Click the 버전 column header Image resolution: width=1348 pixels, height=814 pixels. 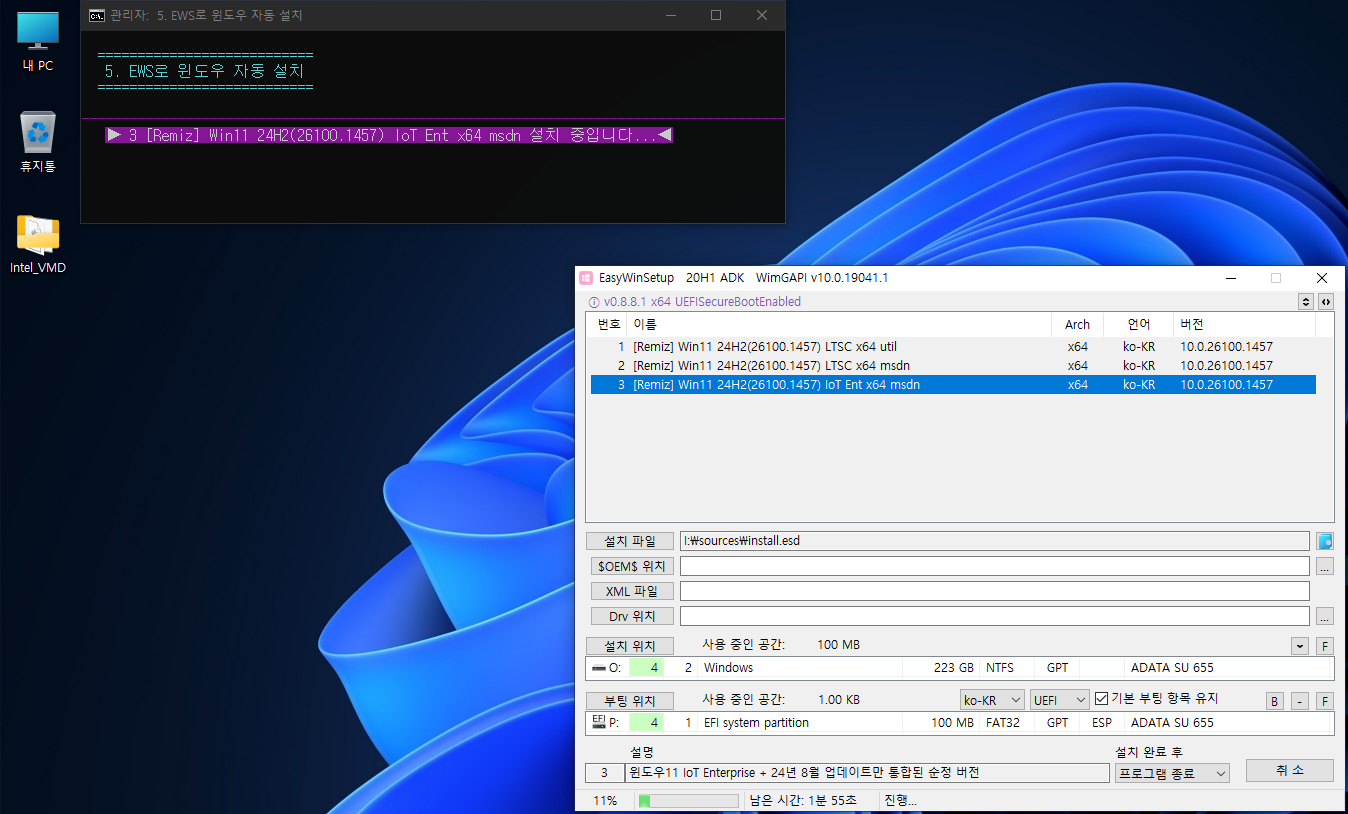coord(1244,325)
